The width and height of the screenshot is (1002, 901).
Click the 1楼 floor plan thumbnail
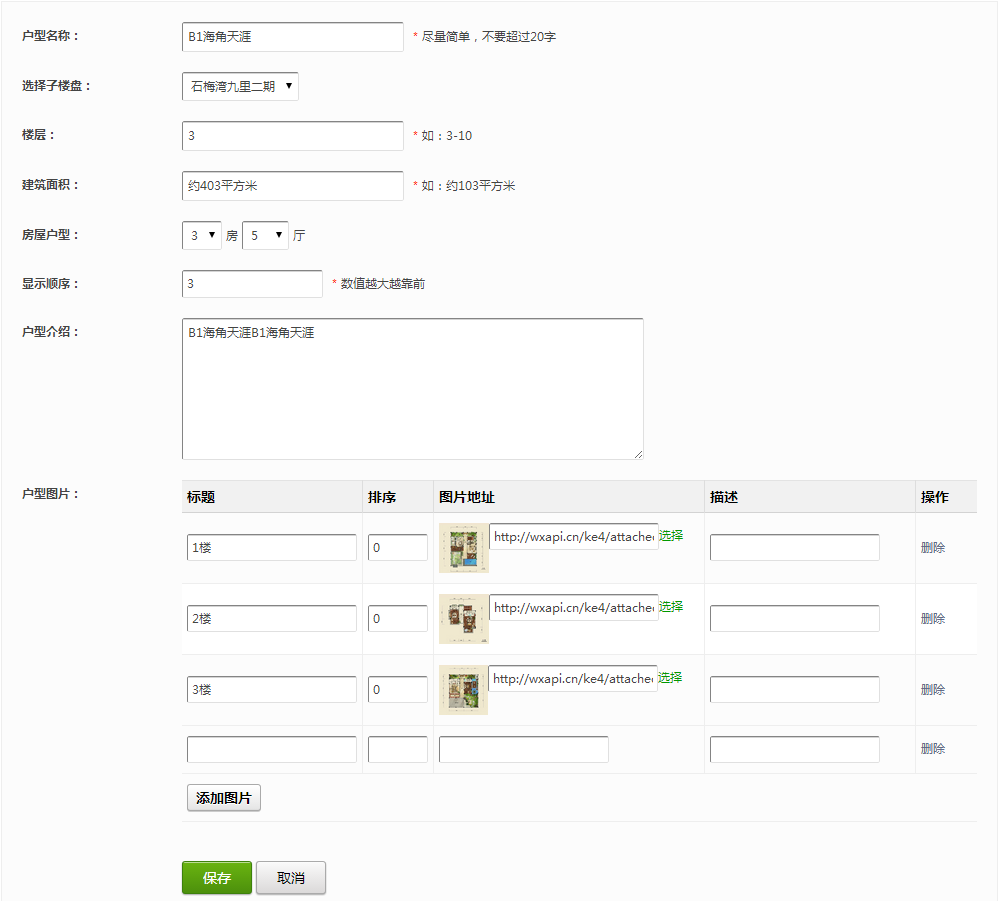[463, 548]
